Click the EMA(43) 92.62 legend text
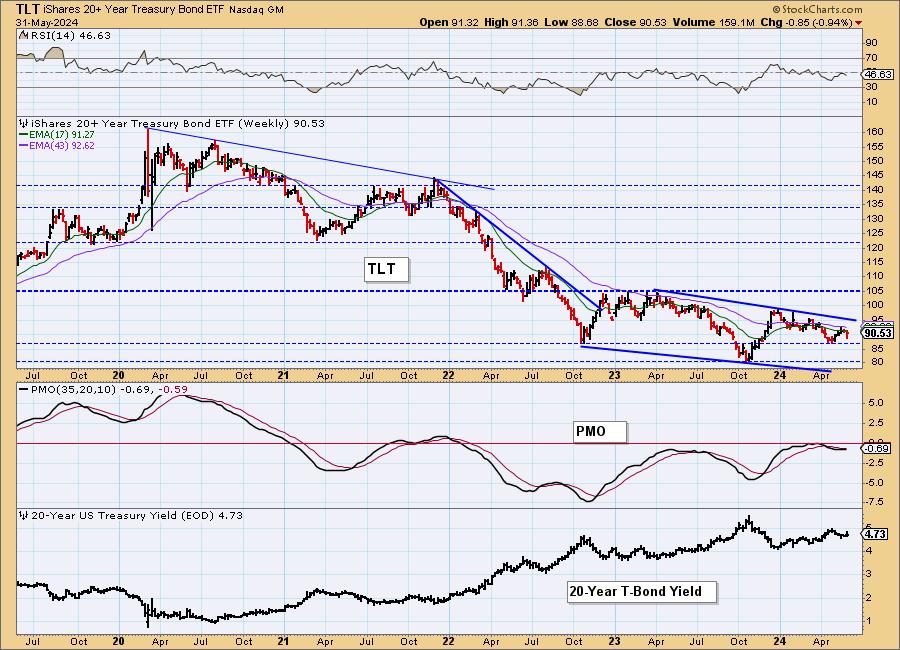 click(x=62, y=145)
